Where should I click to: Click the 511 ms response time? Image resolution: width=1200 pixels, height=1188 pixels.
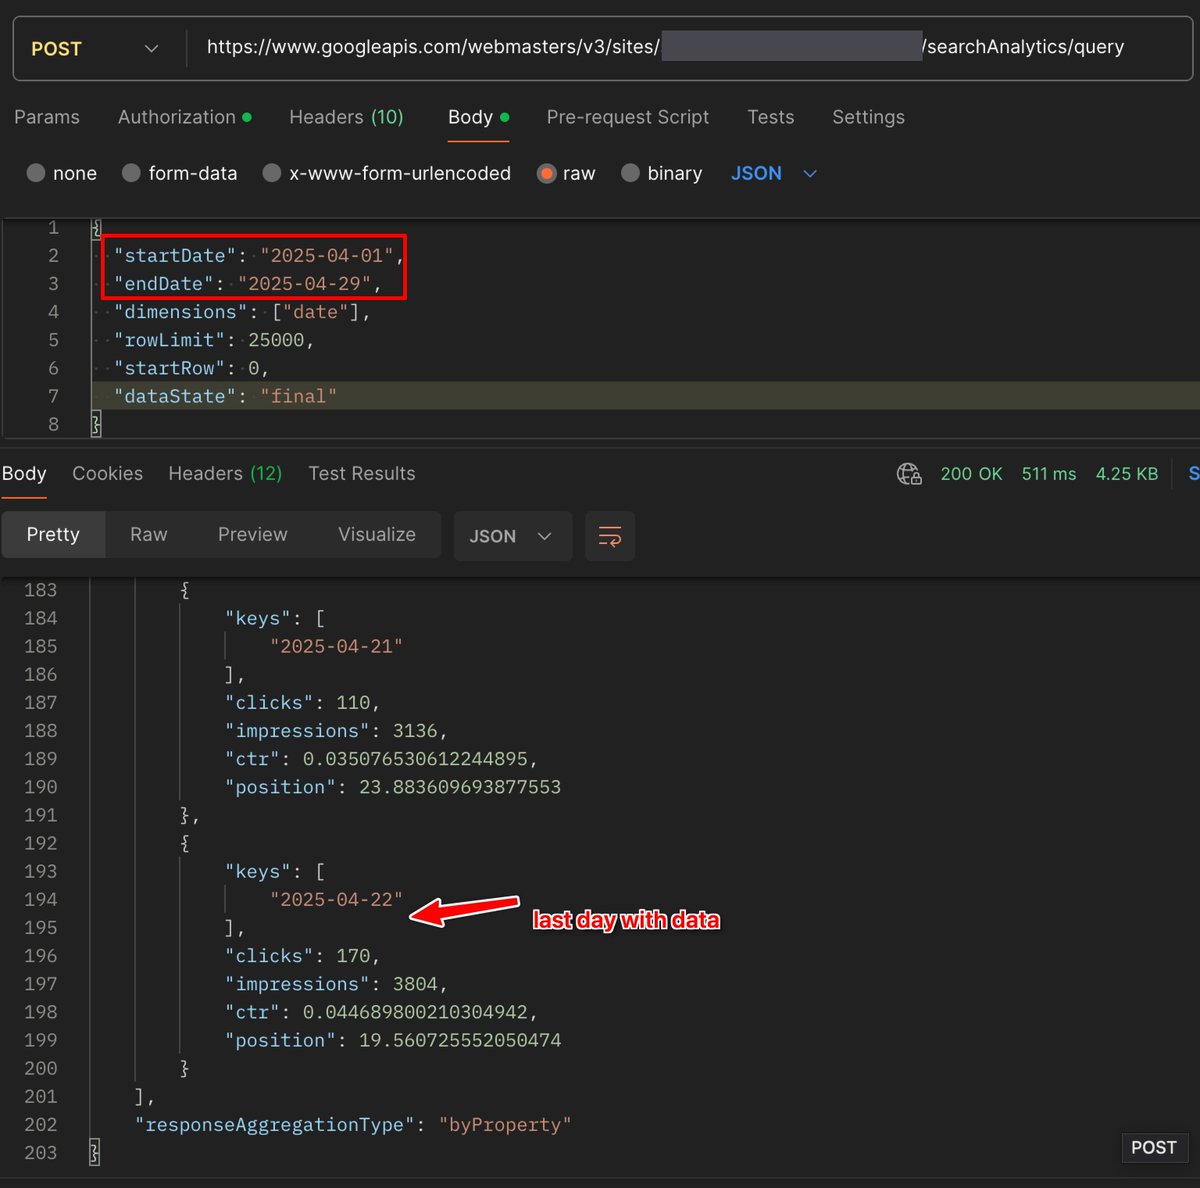(x=1049, y=474)
